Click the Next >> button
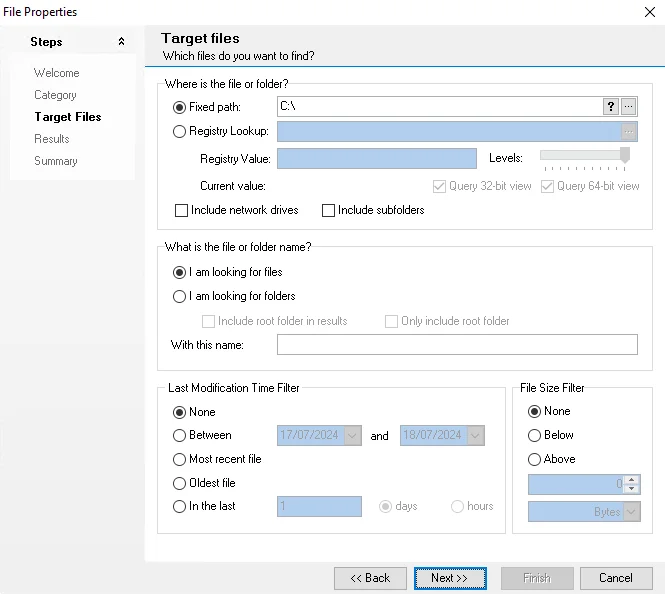Viewport: 665px width, 594px height. click(x=450, y=578)
